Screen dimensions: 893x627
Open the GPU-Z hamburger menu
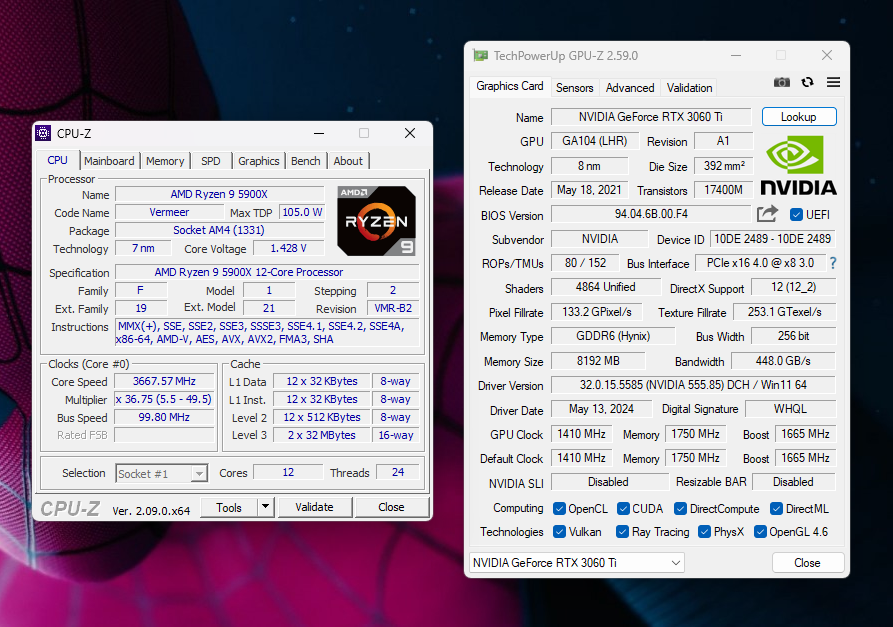833,83
